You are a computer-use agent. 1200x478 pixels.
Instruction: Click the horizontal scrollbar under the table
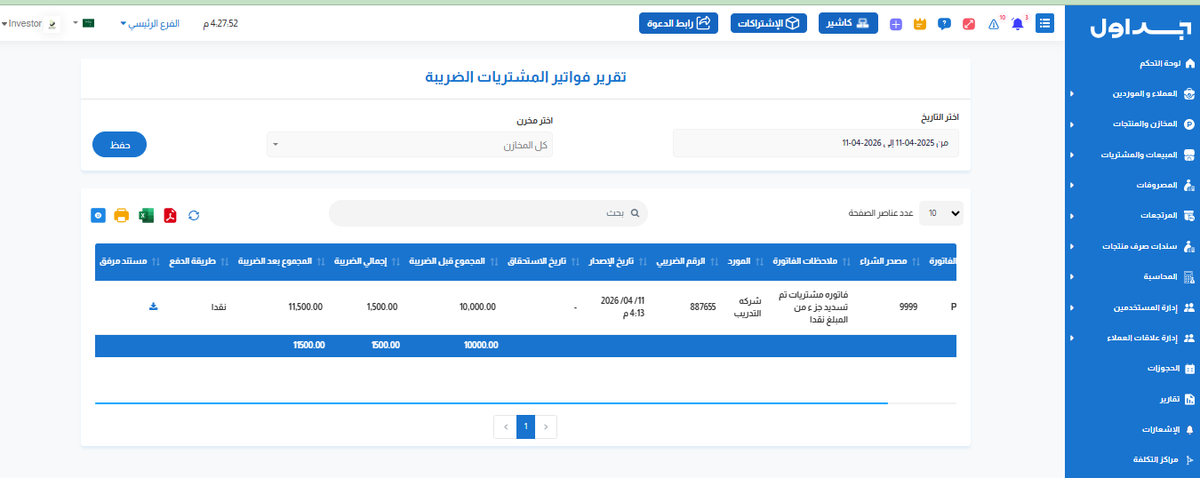pos(491,402)
